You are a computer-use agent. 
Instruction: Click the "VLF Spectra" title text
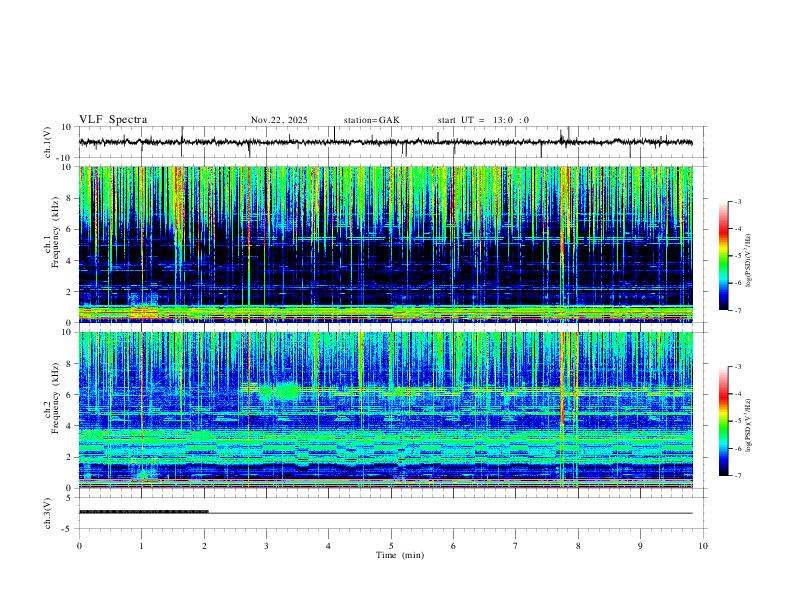click(x=113, y=120)
